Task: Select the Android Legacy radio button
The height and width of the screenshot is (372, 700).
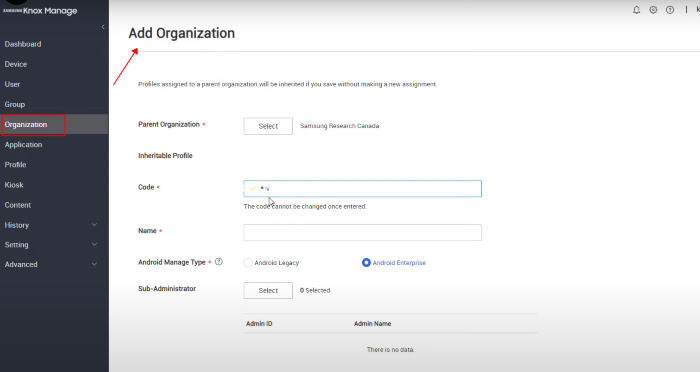Action: pos(248,263)
